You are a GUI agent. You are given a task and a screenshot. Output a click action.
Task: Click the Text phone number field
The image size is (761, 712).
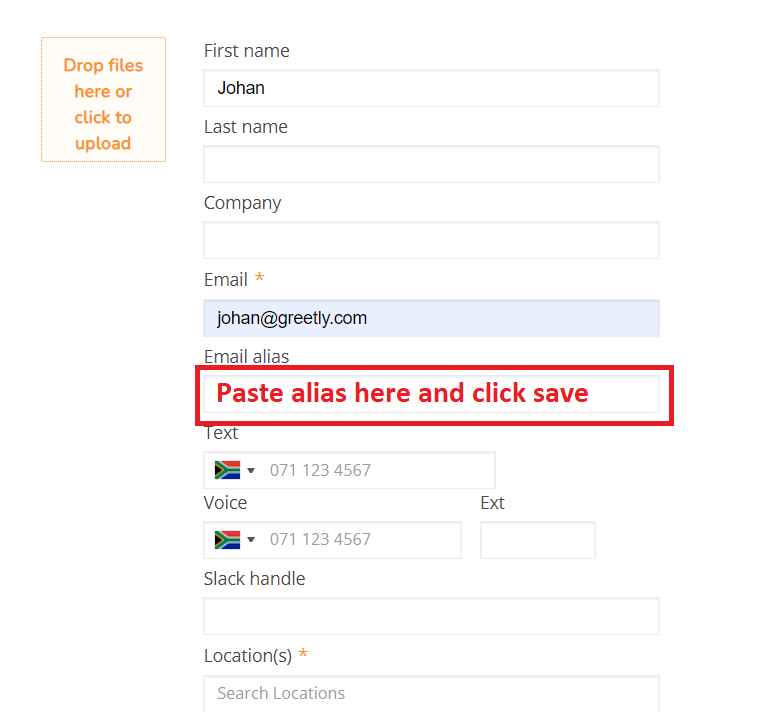point(349,470)
